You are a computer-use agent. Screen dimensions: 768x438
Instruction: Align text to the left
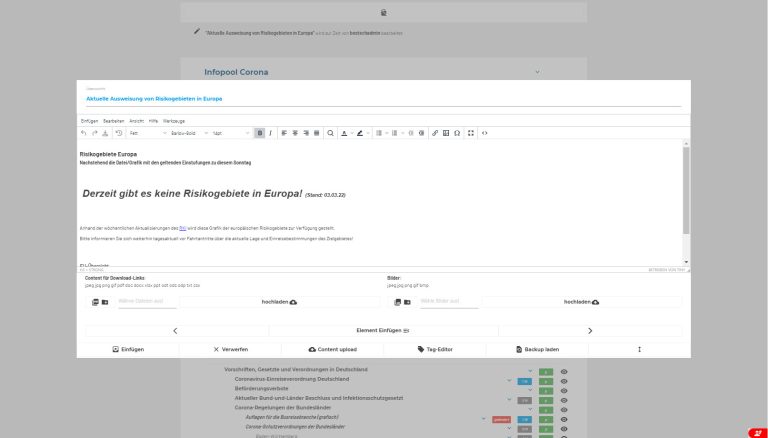point(284,132)
